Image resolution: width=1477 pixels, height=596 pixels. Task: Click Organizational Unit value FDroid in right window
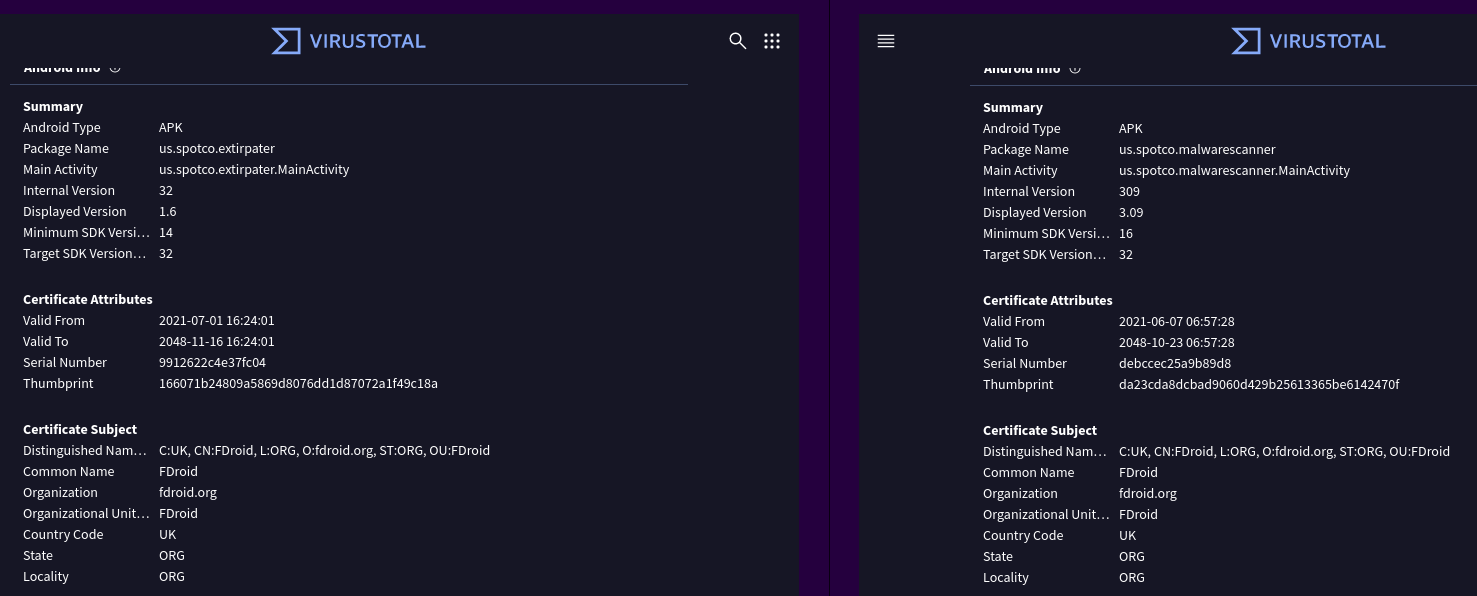point(1139,515)
